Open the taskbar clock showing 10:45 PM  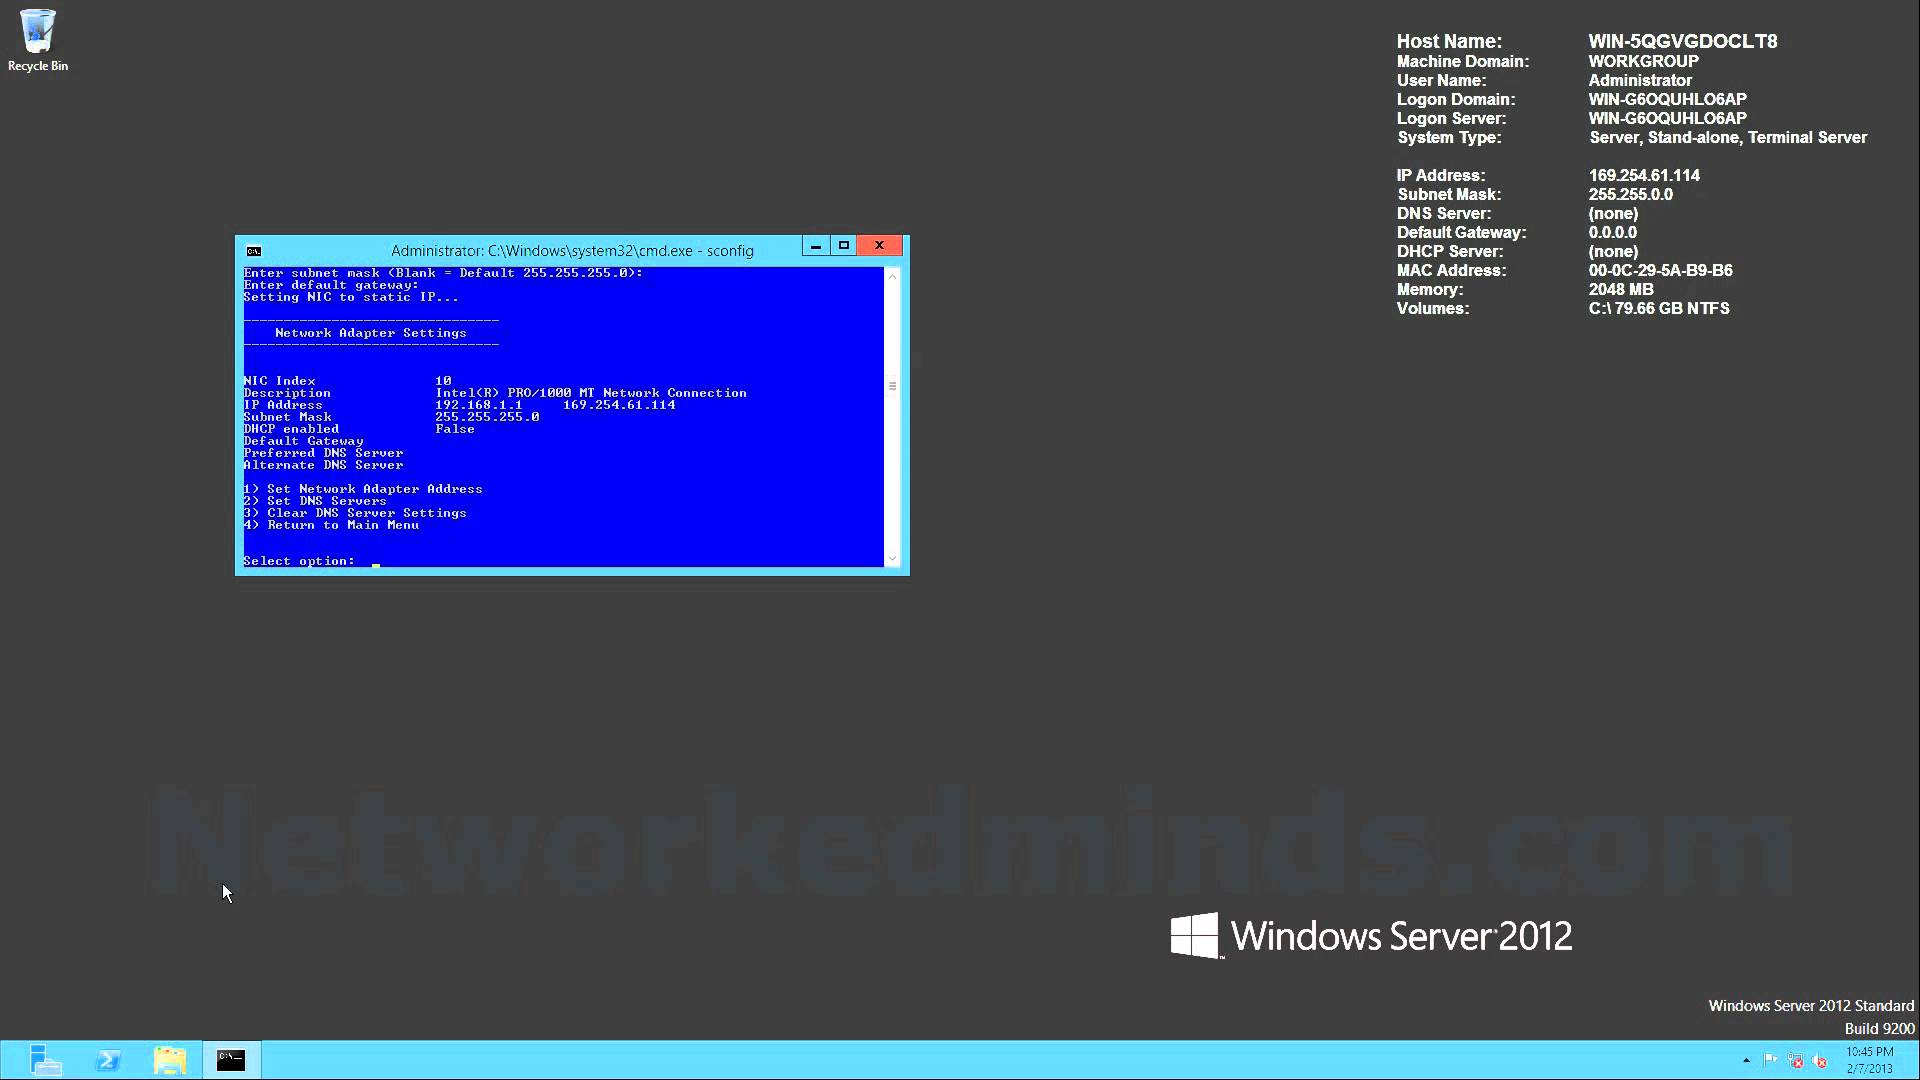point(1870,1060)
